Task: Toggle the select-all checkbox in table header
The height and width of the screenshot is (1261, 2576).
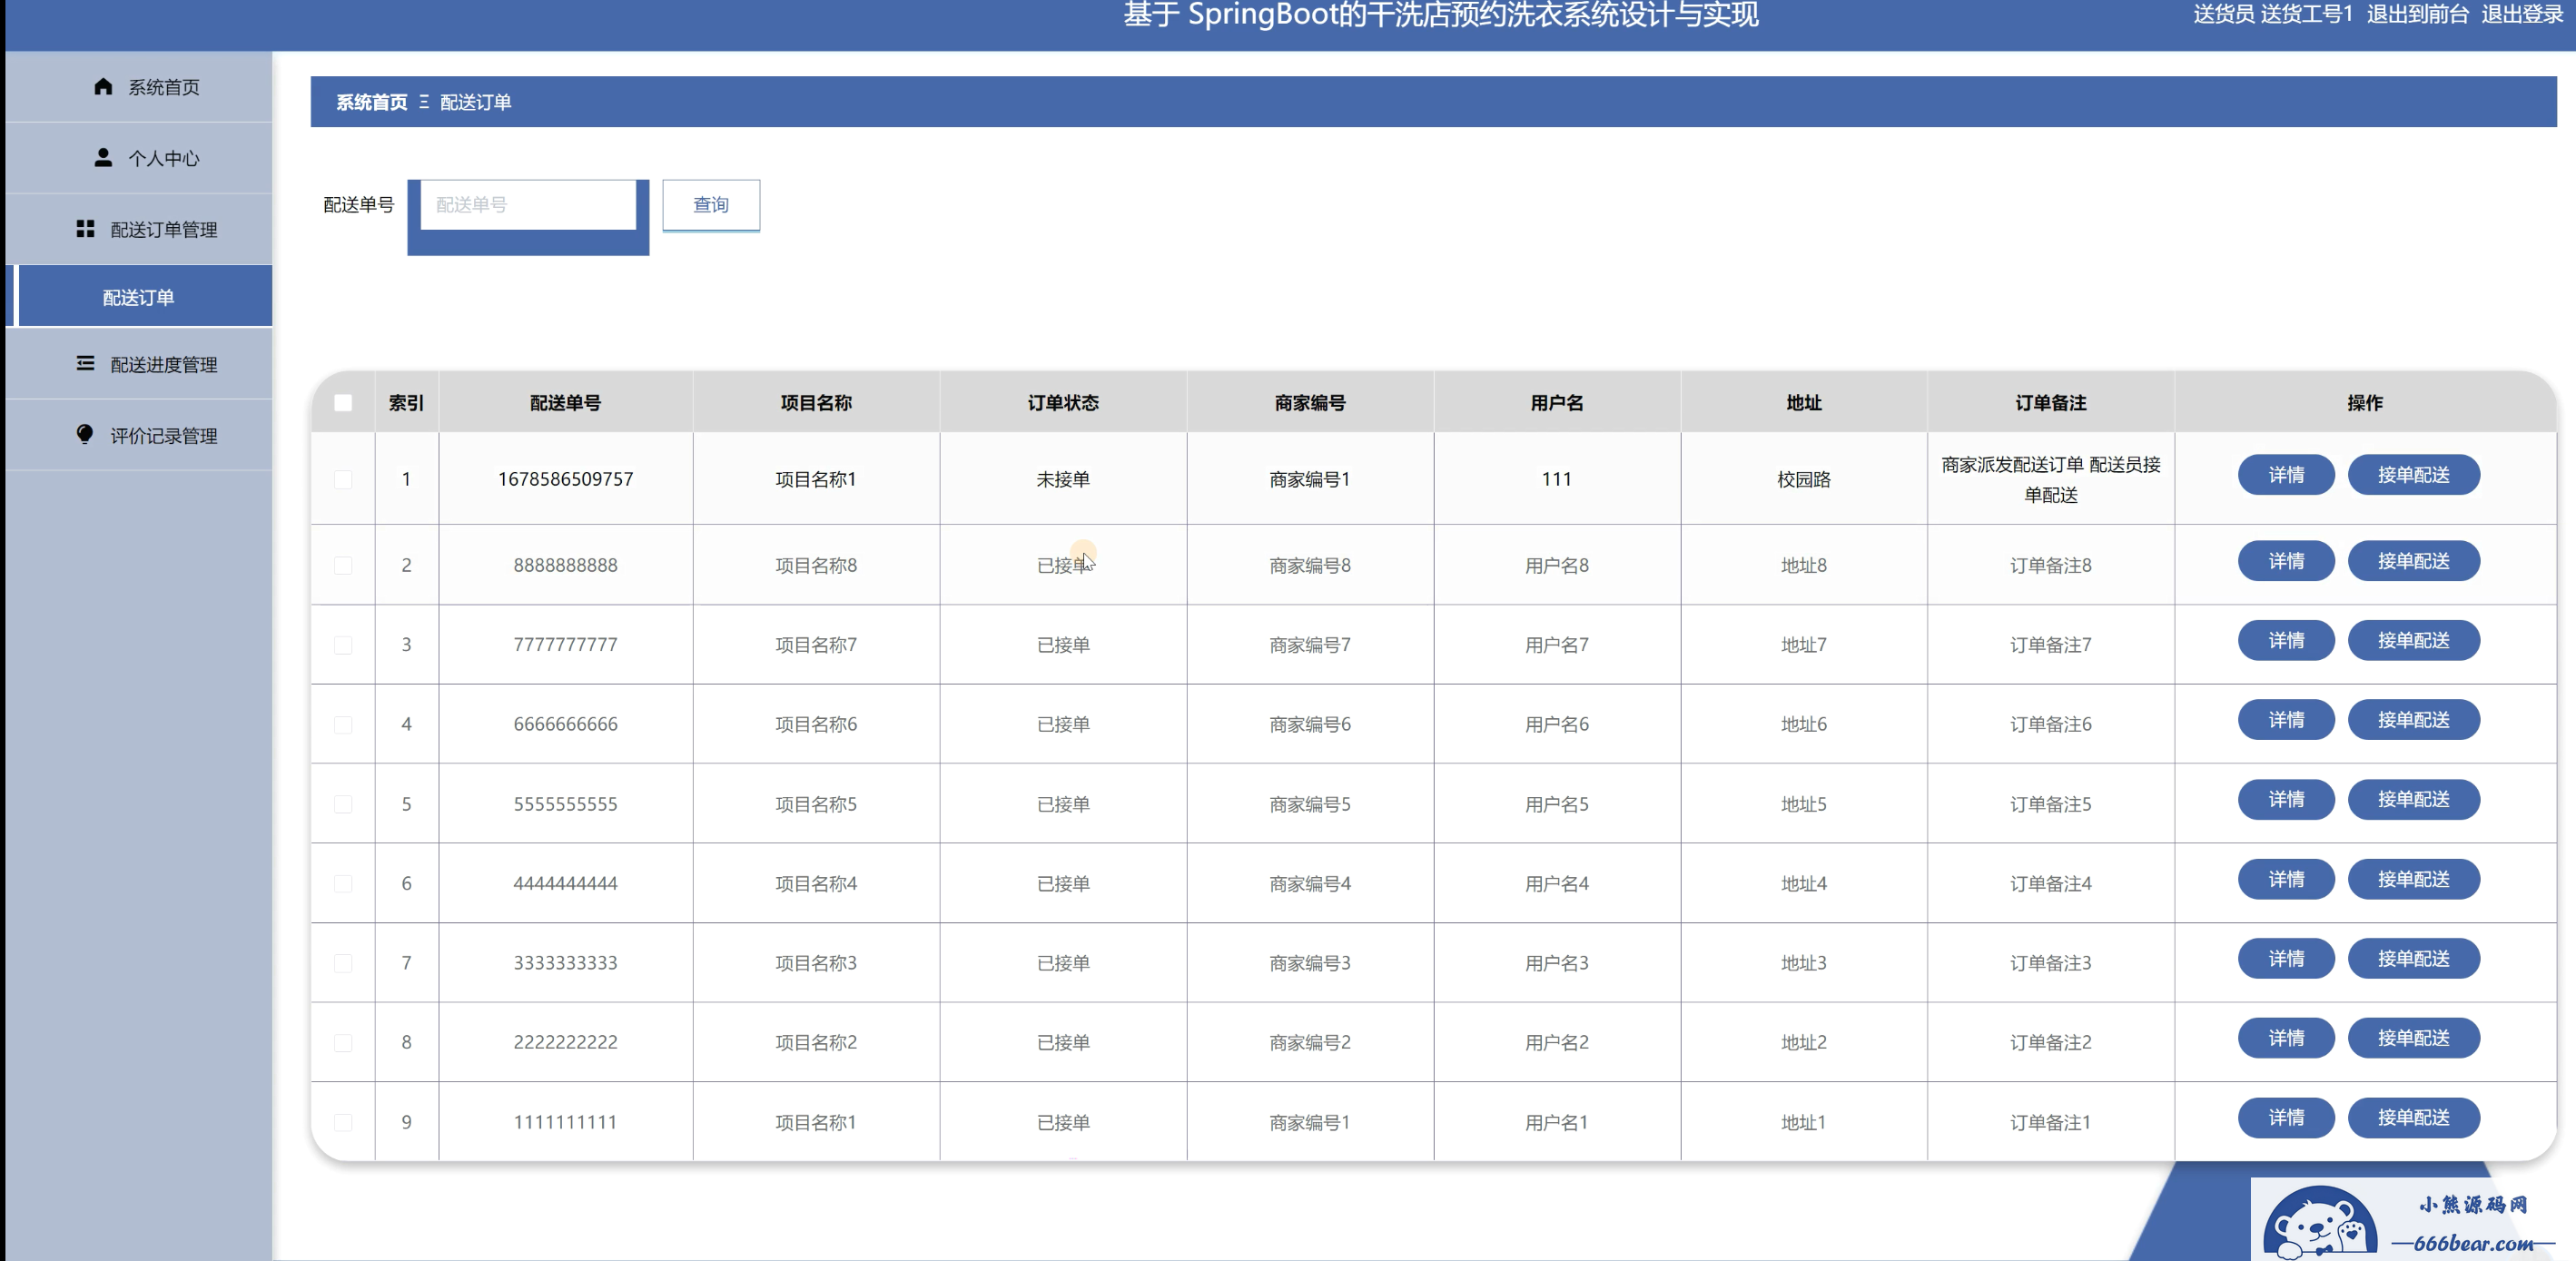Action: click(x=343, y=402)
